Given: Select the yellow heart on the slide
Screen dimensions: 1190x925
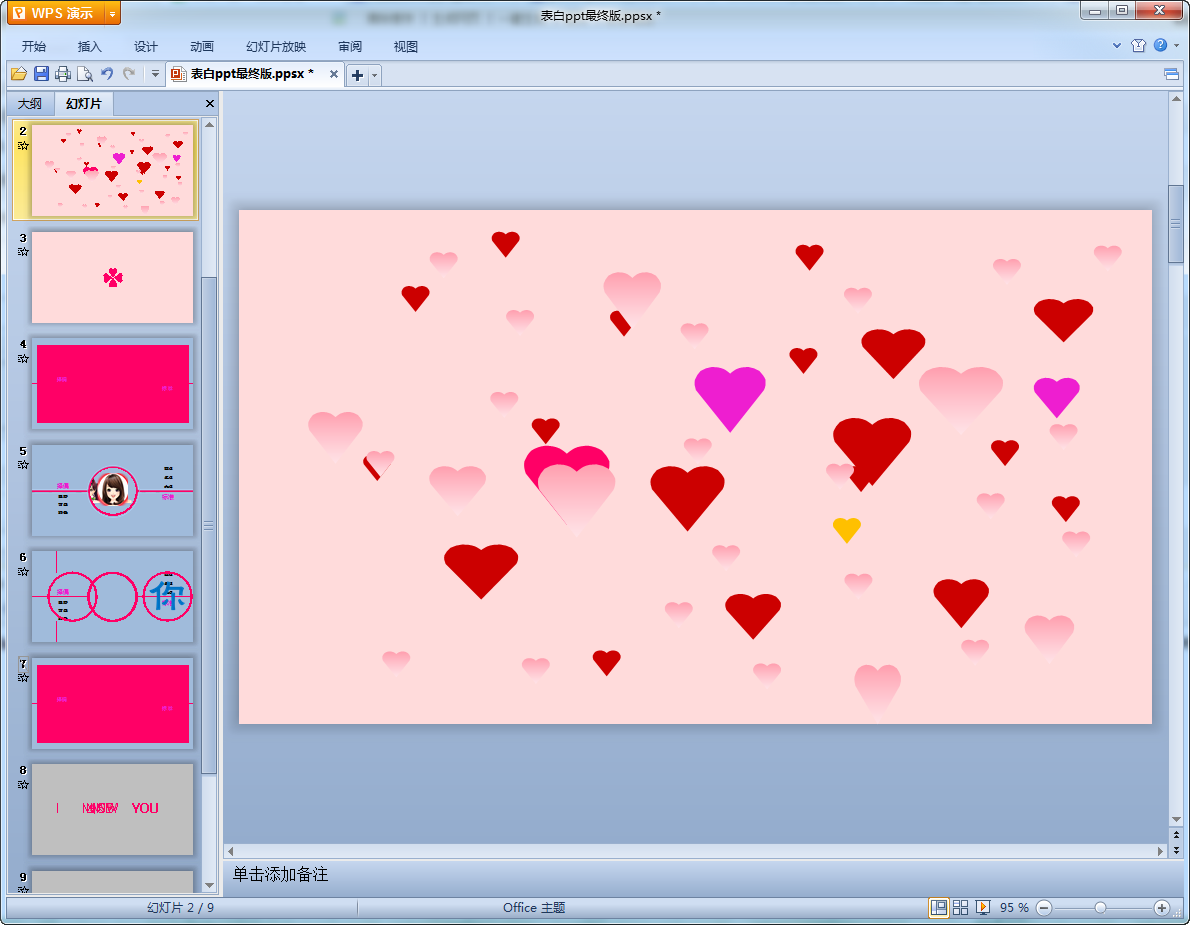Looking at the screenshot, I should tap(846, 529).
